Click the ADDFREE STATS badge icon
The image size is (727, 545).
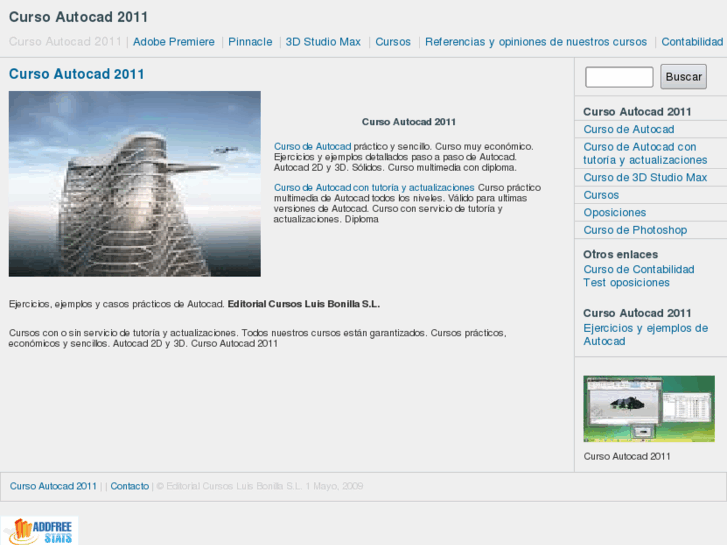coord(39,531)
